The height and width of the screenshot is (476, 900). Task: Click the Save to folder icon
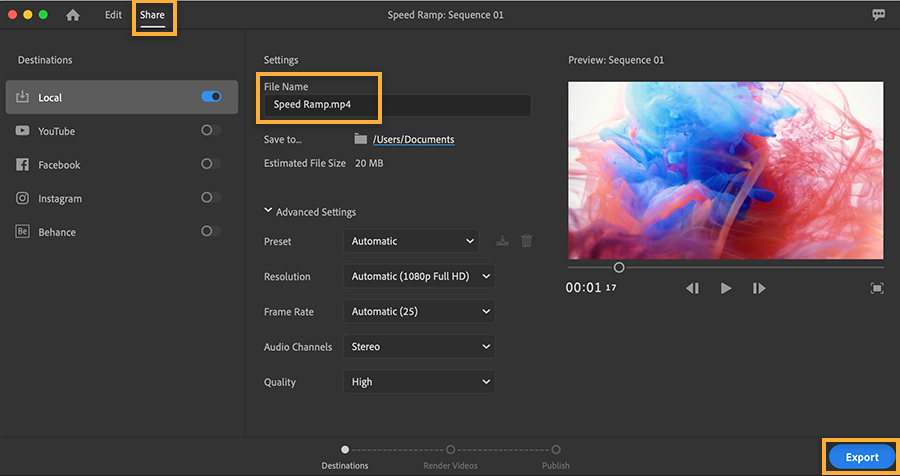pyautogui.click(x=360, y=139)
